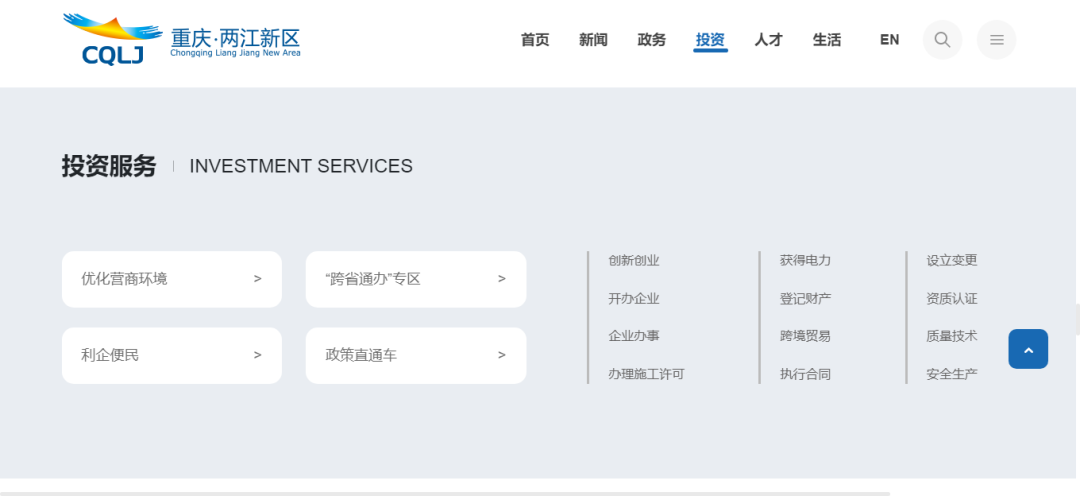Click the 获得电力 link
Image resolution: width=1080 pixels, height=496 pixels.
click(805, 261)
